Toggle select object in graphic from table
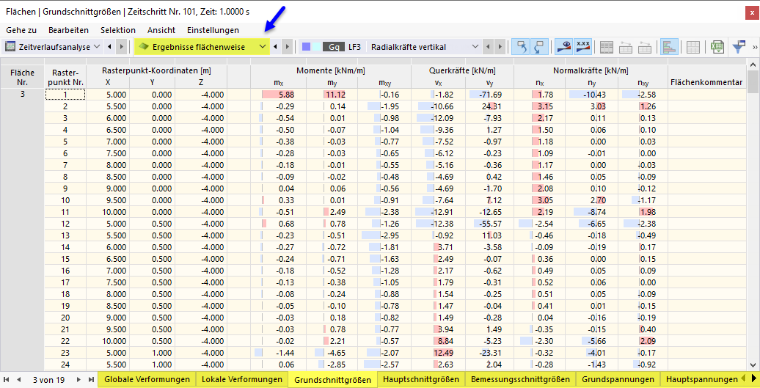This screenshot has width=760, height=388. (522, 47)
